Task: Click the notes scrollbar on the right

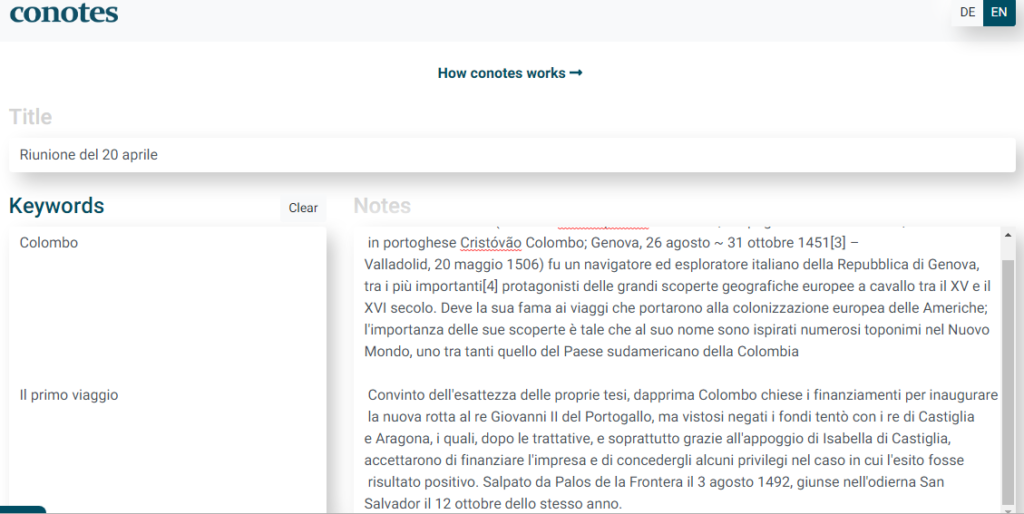Action: point(1010,370)
